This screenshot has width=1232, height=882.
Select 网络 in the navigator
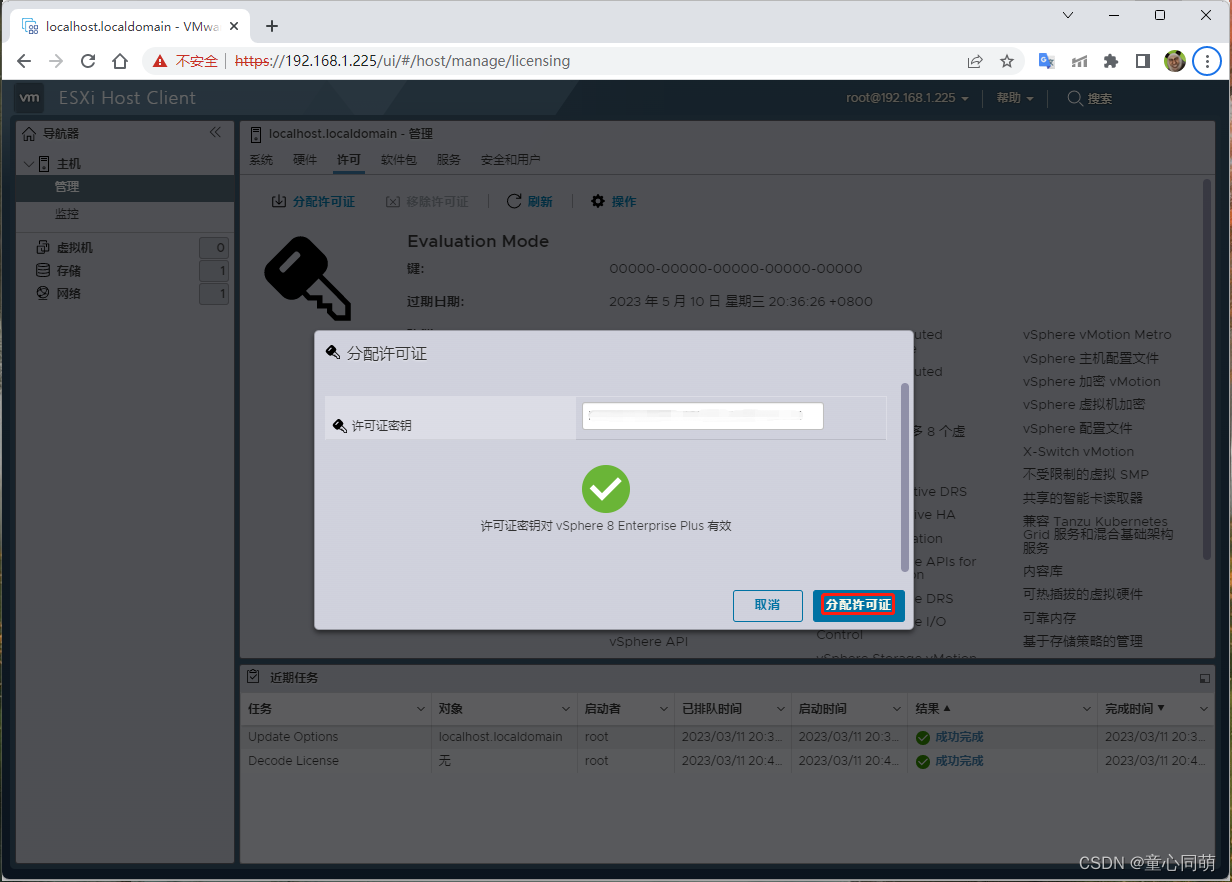[69, 293]
